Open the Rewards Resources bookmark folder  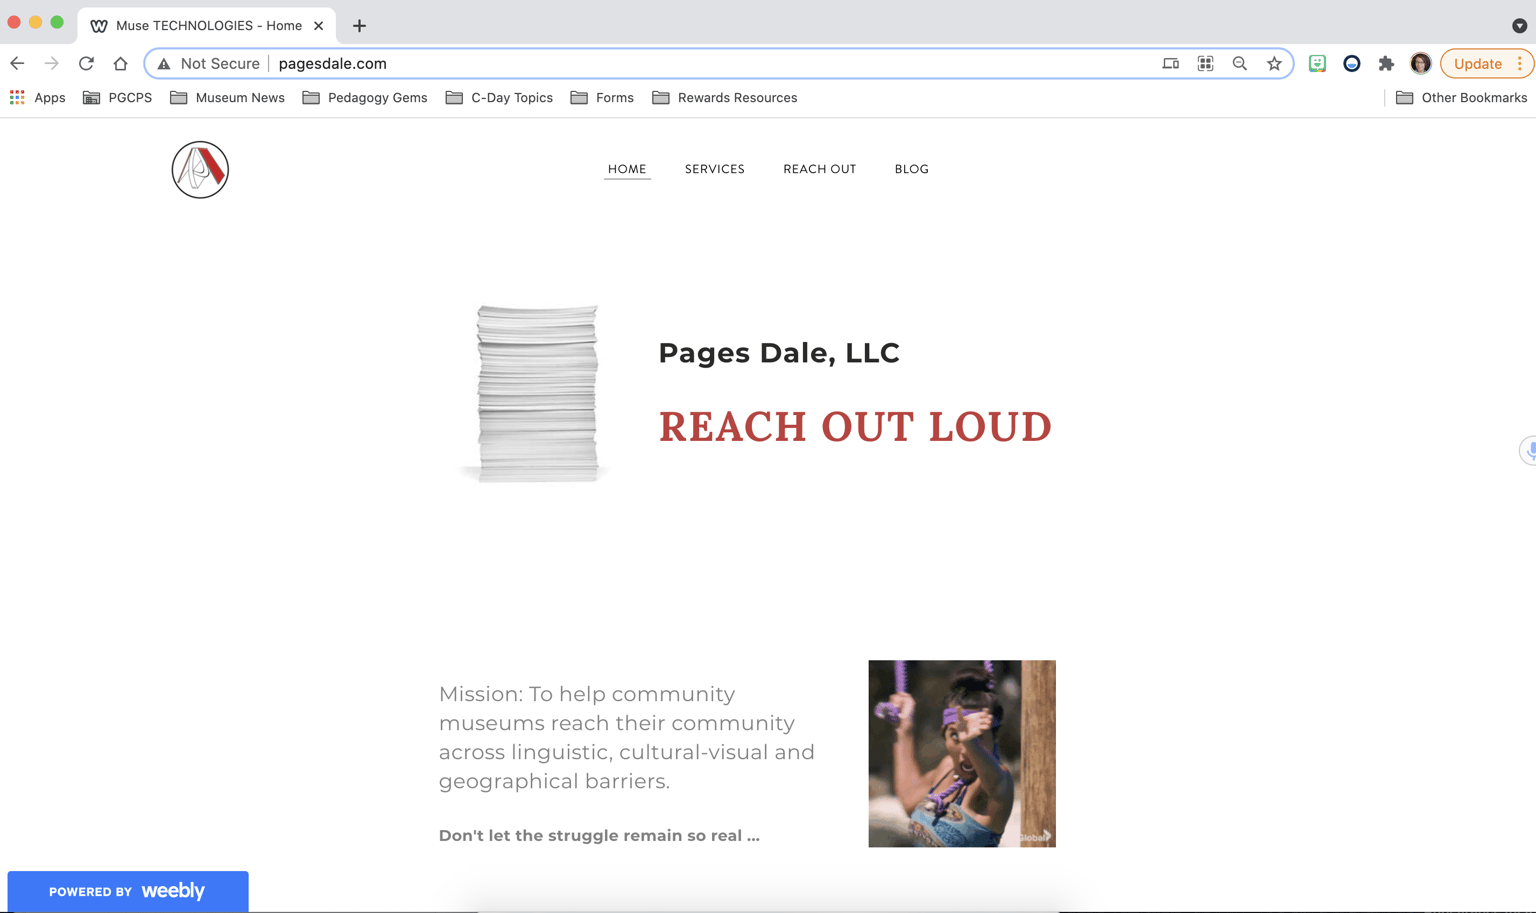tap(725, 97)
